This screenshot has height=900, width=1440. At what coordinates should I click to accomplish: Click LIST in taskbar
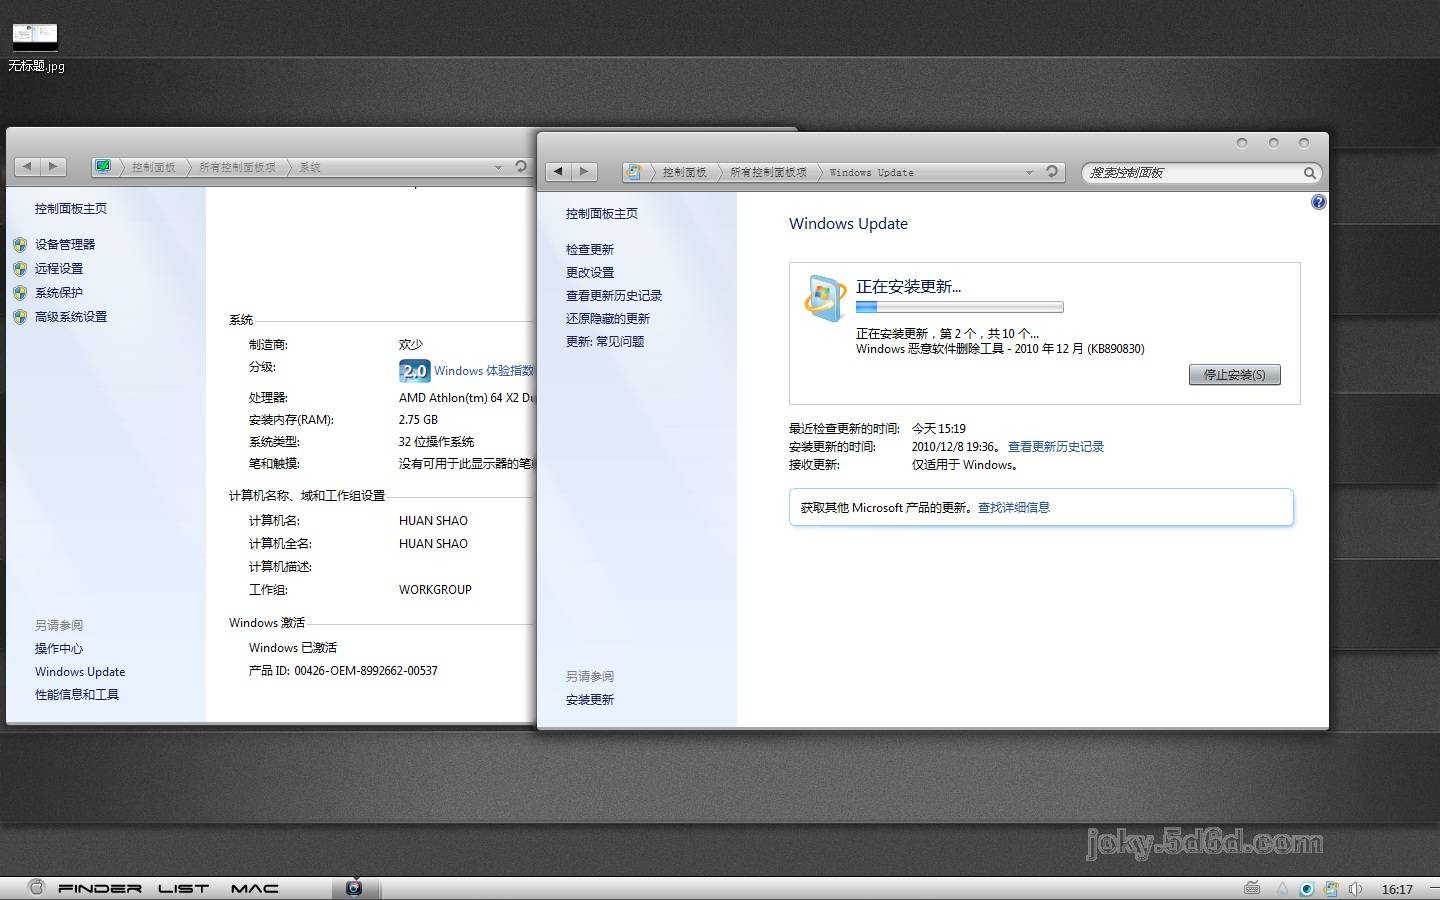point(184,888)
